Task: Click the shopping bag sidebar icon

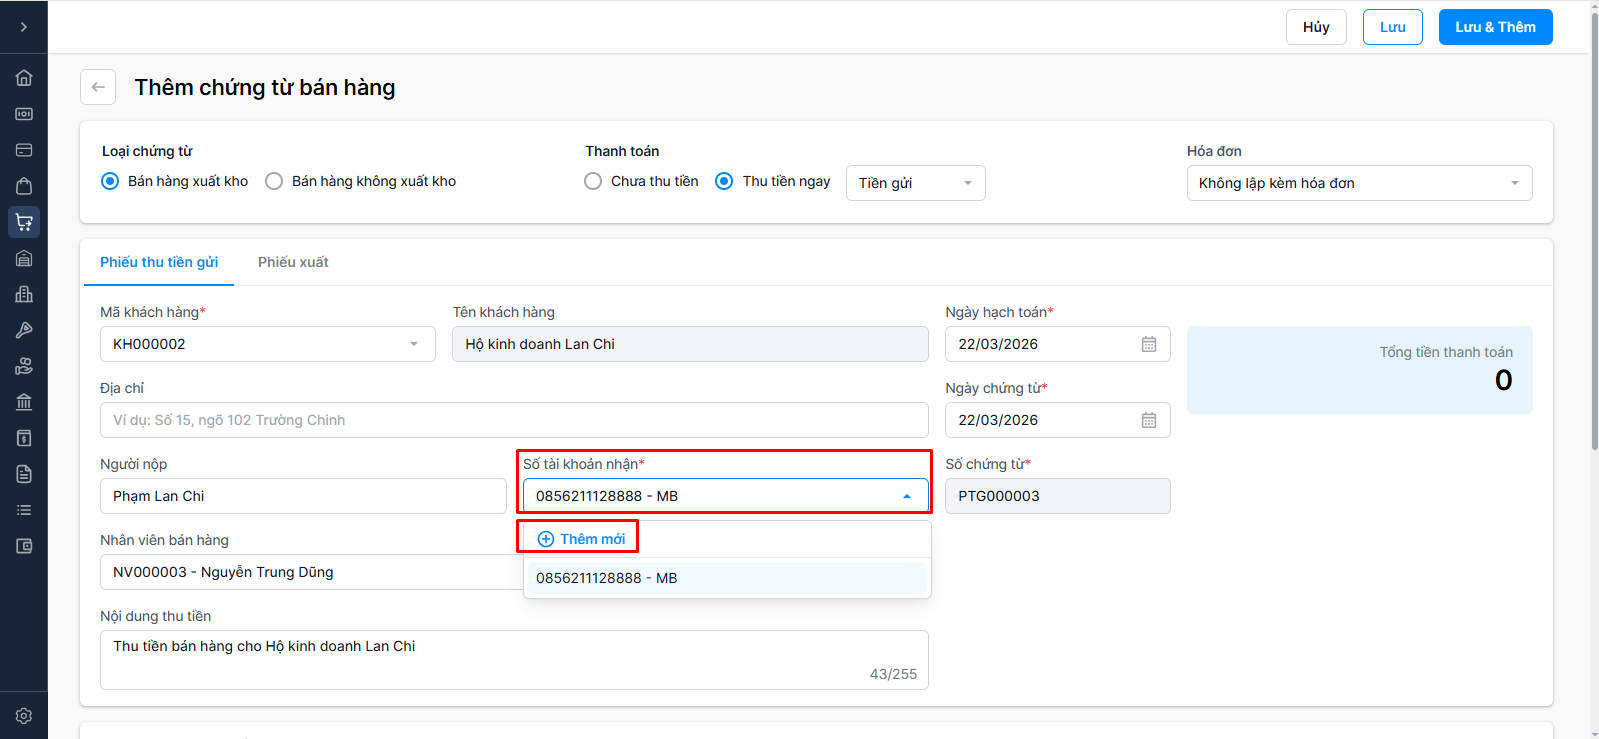Action: (x=24, y=186)
